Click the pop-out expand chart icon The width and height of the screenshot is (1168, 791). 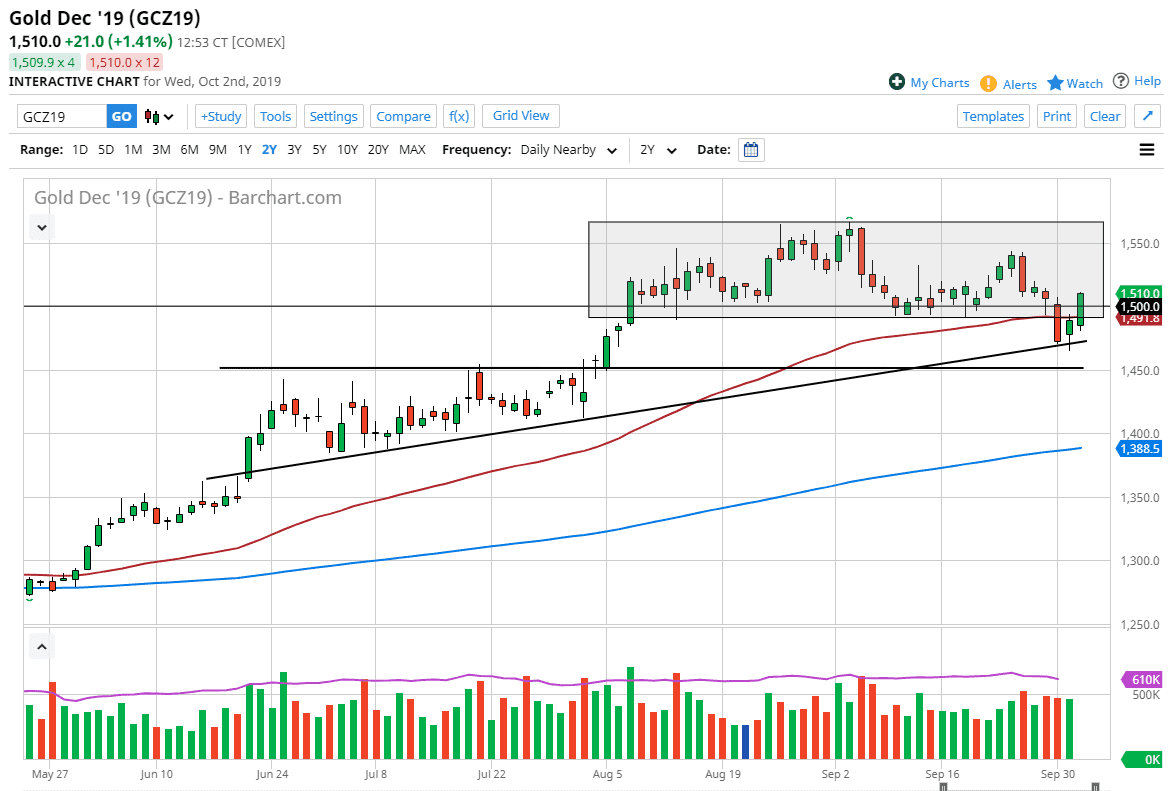(1146, 116)
